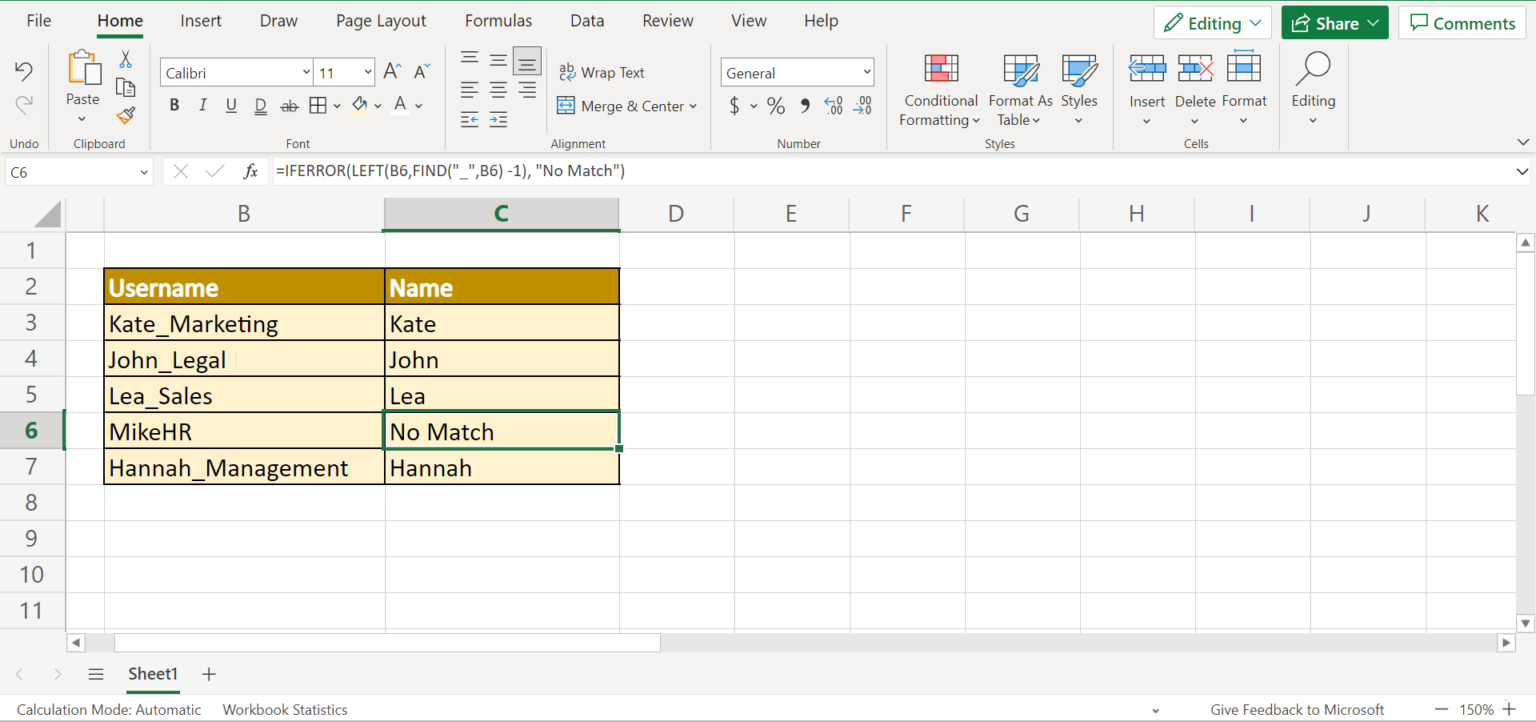Click the Increase Indent icon

click(498, 120)
